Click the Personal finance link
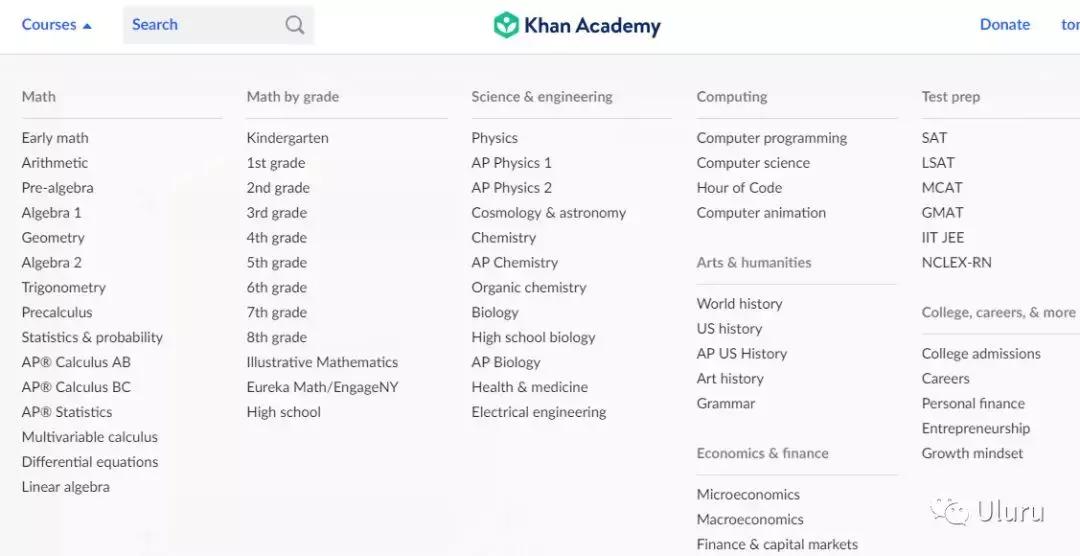 973,404
